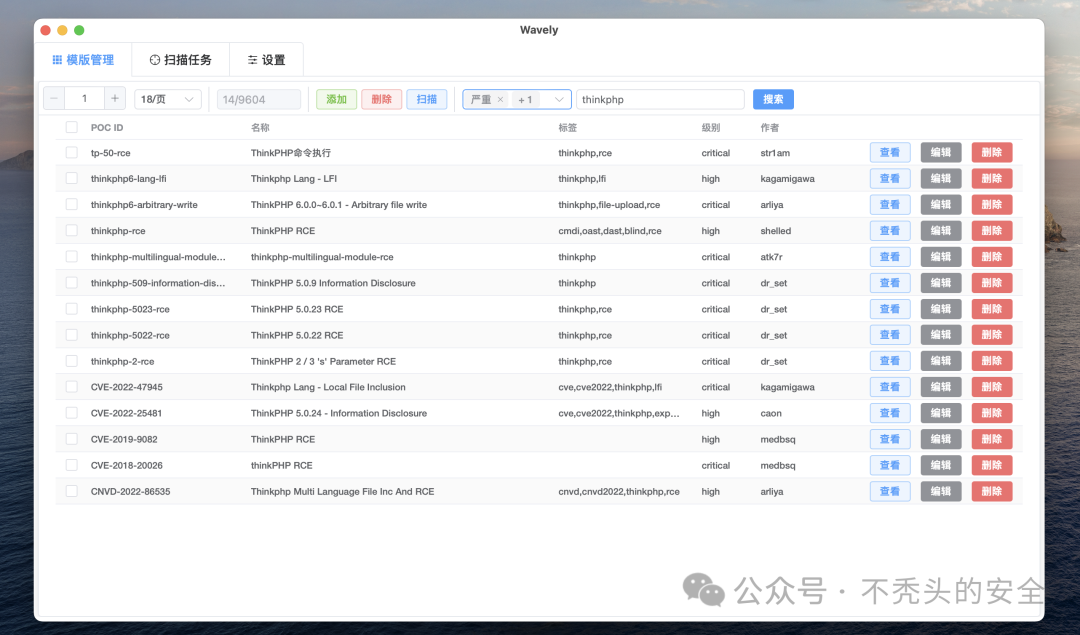Click 删除 for CVE-2018-20026 row

[x=992, y=465]
